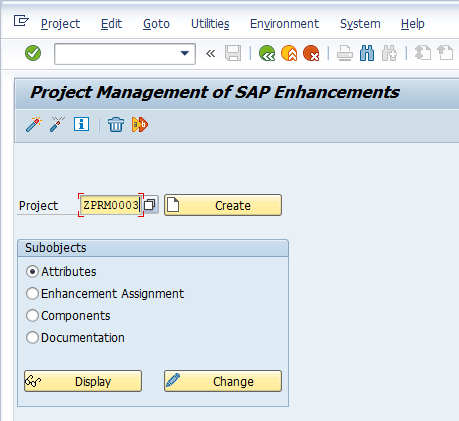Open value help next to Project field
This screenshot has height=421, width=459.
pyautogui.click(x=150, y=205)
